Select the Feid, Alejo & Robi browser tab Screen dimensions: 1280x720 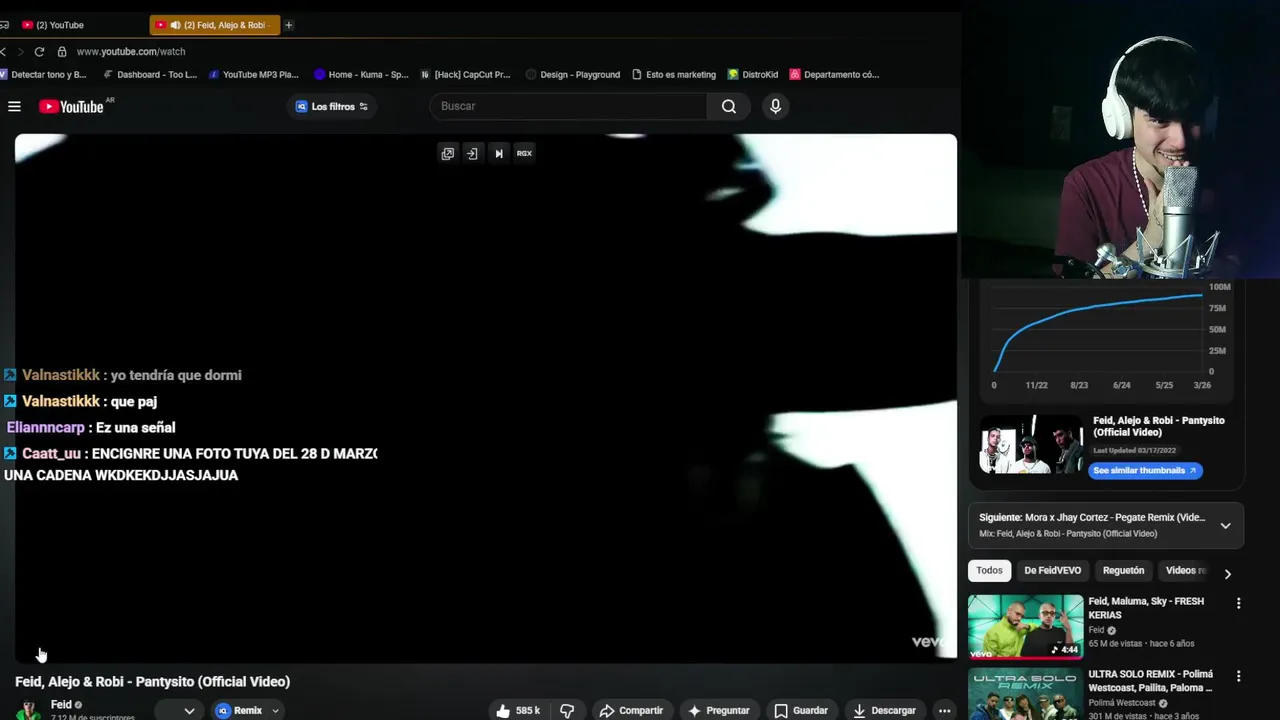(x=214, y=25)
